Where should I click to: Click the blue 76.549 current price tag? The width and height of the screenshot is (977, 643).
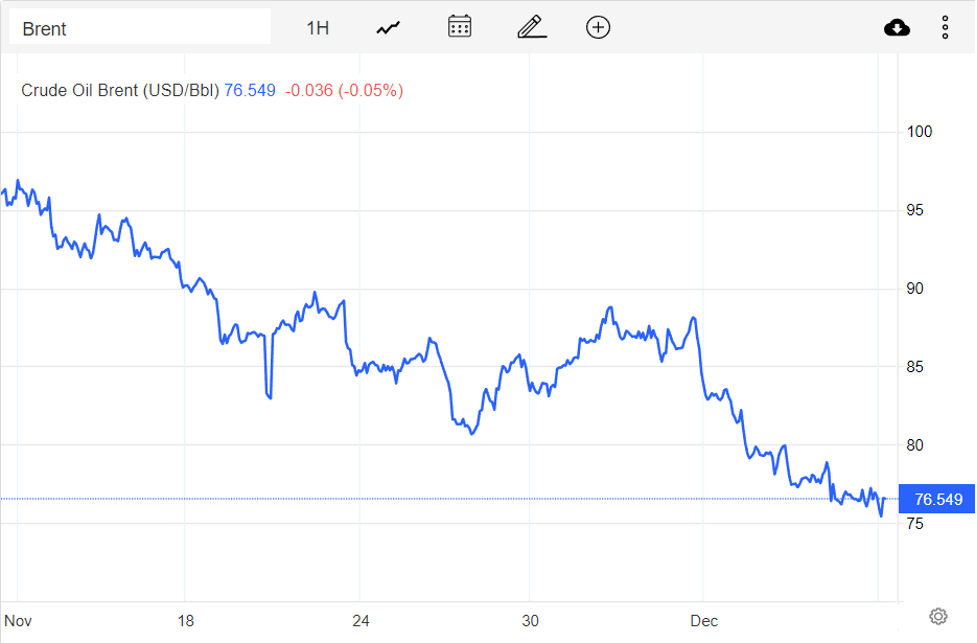(x=937, y=499)
